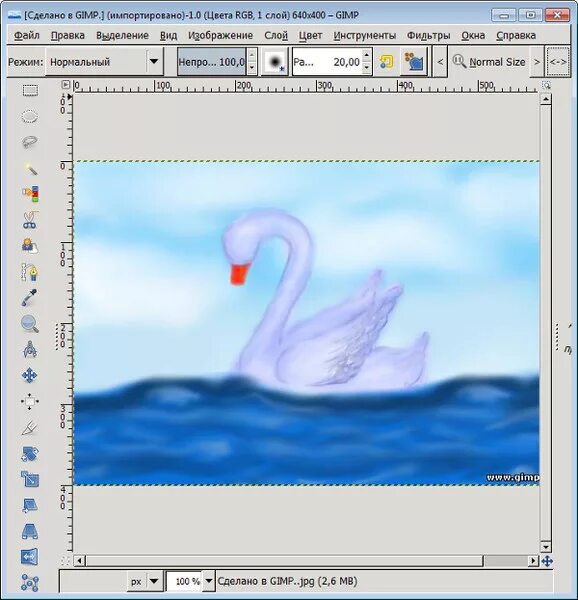Click the previous toolbar page '<' button
The image size is (578, 600).
click(440, 62)
